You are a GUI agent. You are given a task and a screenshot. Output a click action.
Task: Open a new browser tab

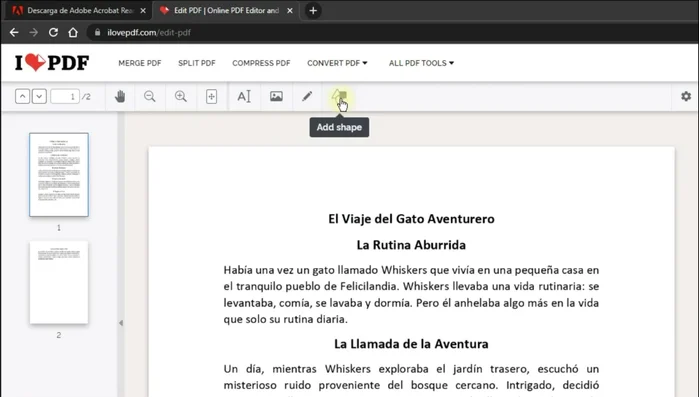coord(313,11)
